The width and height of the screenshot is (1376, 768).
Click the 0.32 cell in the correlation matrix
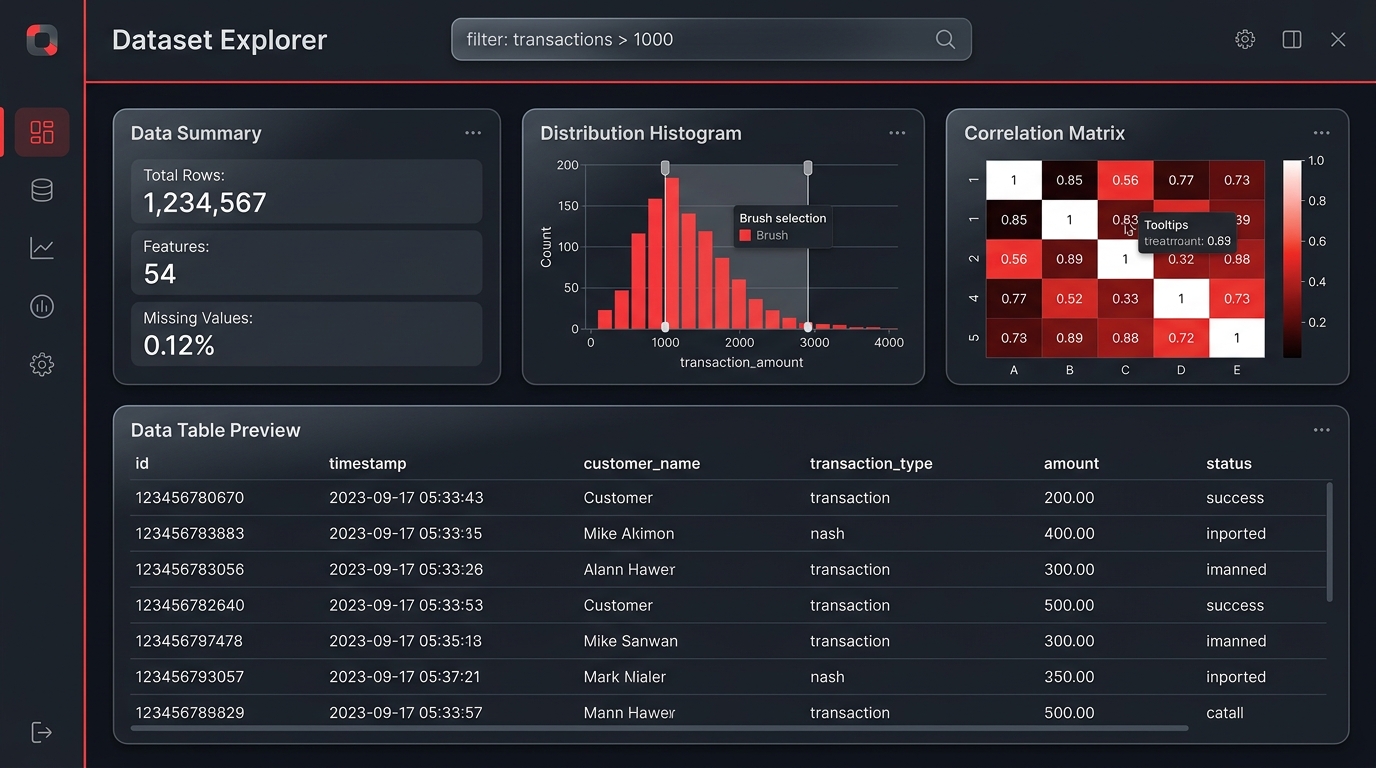pos(1181,259)
